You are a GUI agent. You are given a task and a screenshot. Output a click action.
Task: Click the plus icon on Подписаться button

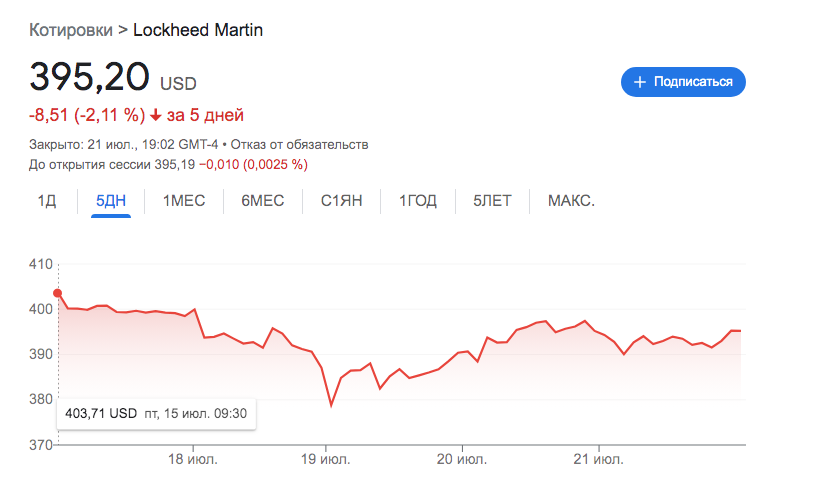click(x=640, y=82)
